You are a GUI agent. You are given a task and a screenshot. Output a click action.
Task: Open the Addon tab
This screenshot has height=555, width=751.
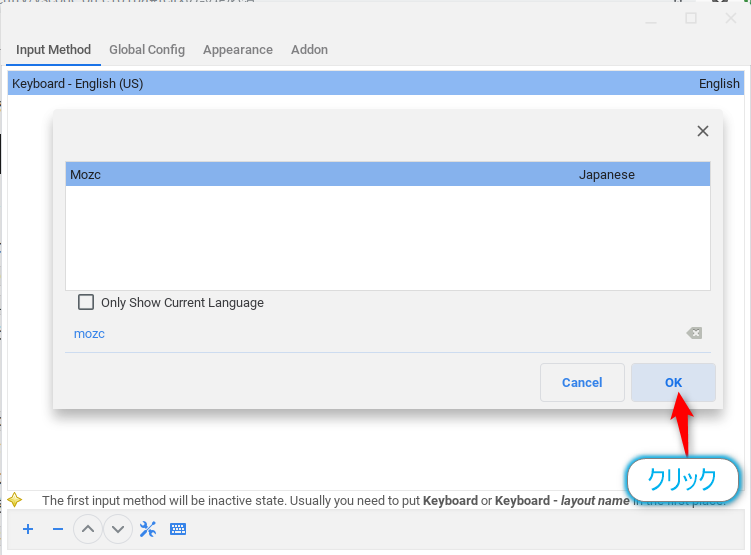(x=309, y=50)
